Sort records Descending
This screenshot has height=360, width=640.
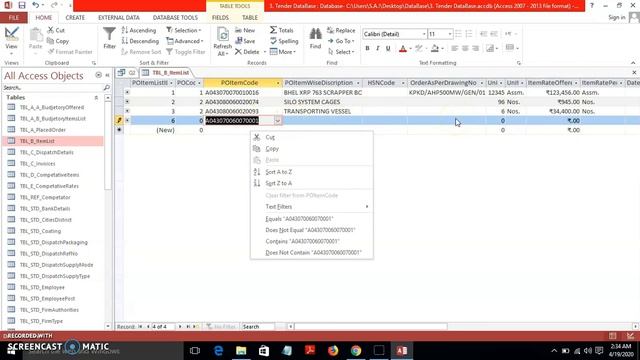click(140, 41)
